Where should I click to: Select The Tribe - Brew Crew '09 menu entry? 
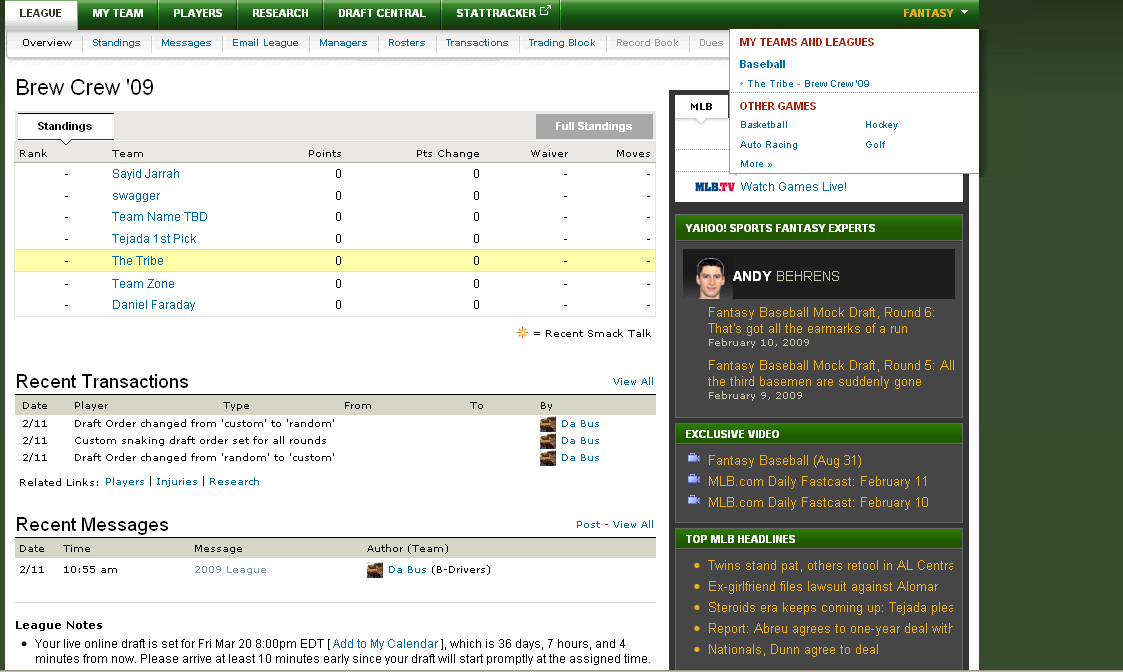click(809, 84)
